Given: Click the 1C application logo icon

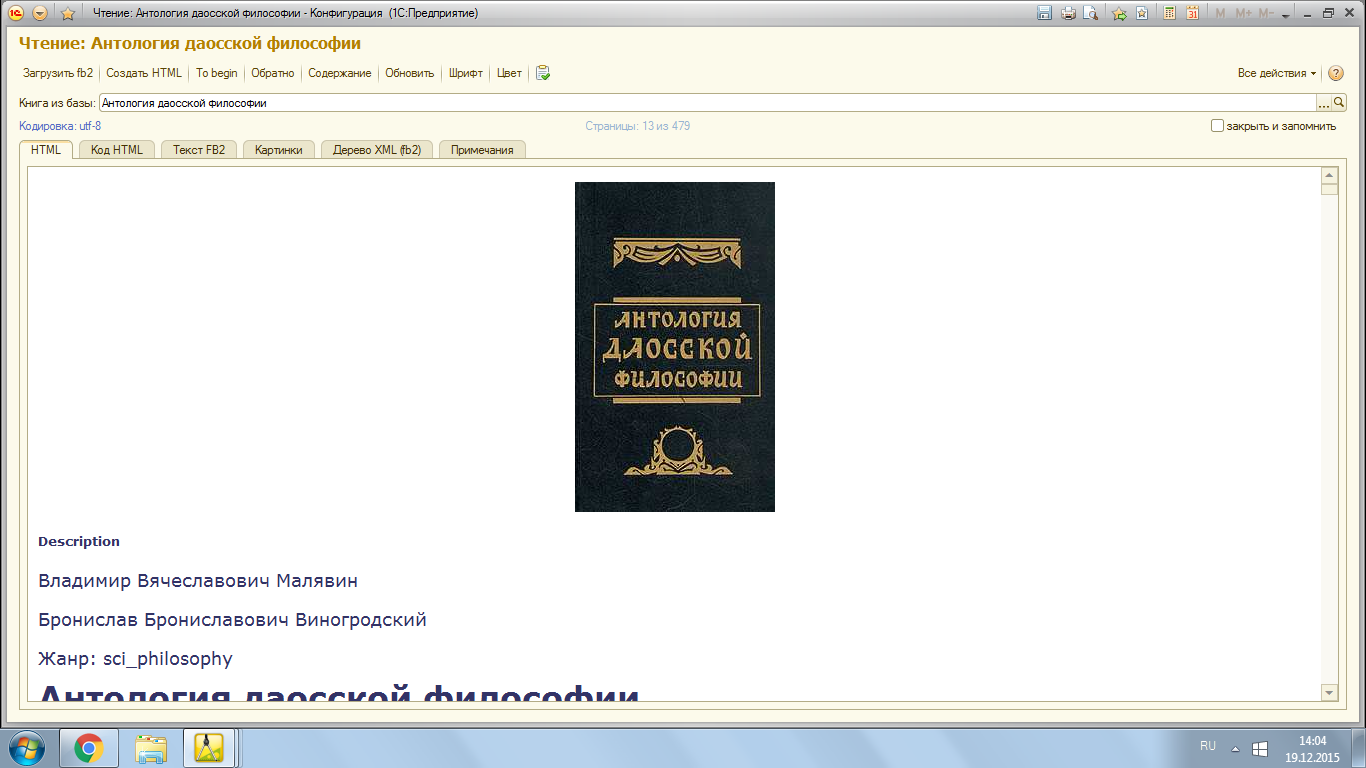Looking at the screenshot, I should (x=16, y=13).
